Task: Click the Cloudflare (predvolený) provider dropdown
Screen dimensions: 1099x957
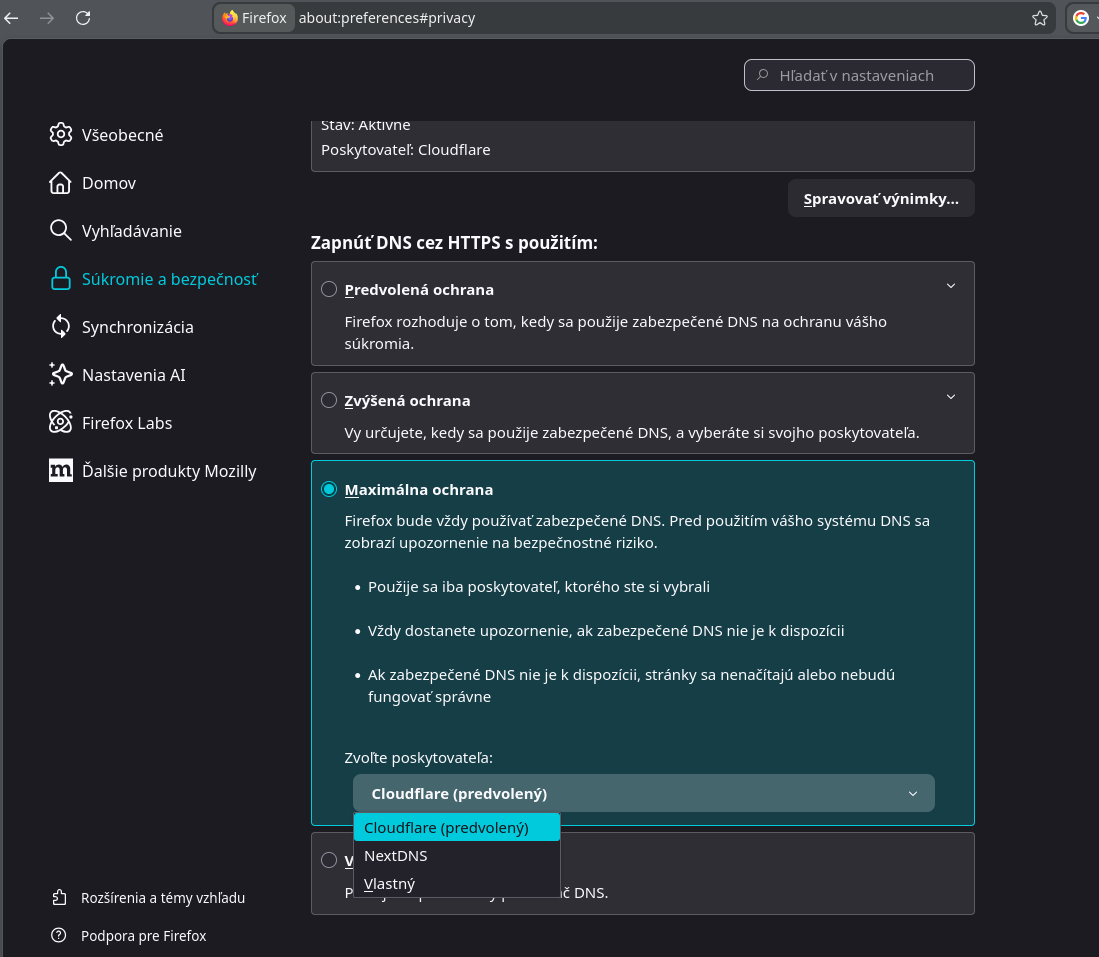Action: (643, 794)
